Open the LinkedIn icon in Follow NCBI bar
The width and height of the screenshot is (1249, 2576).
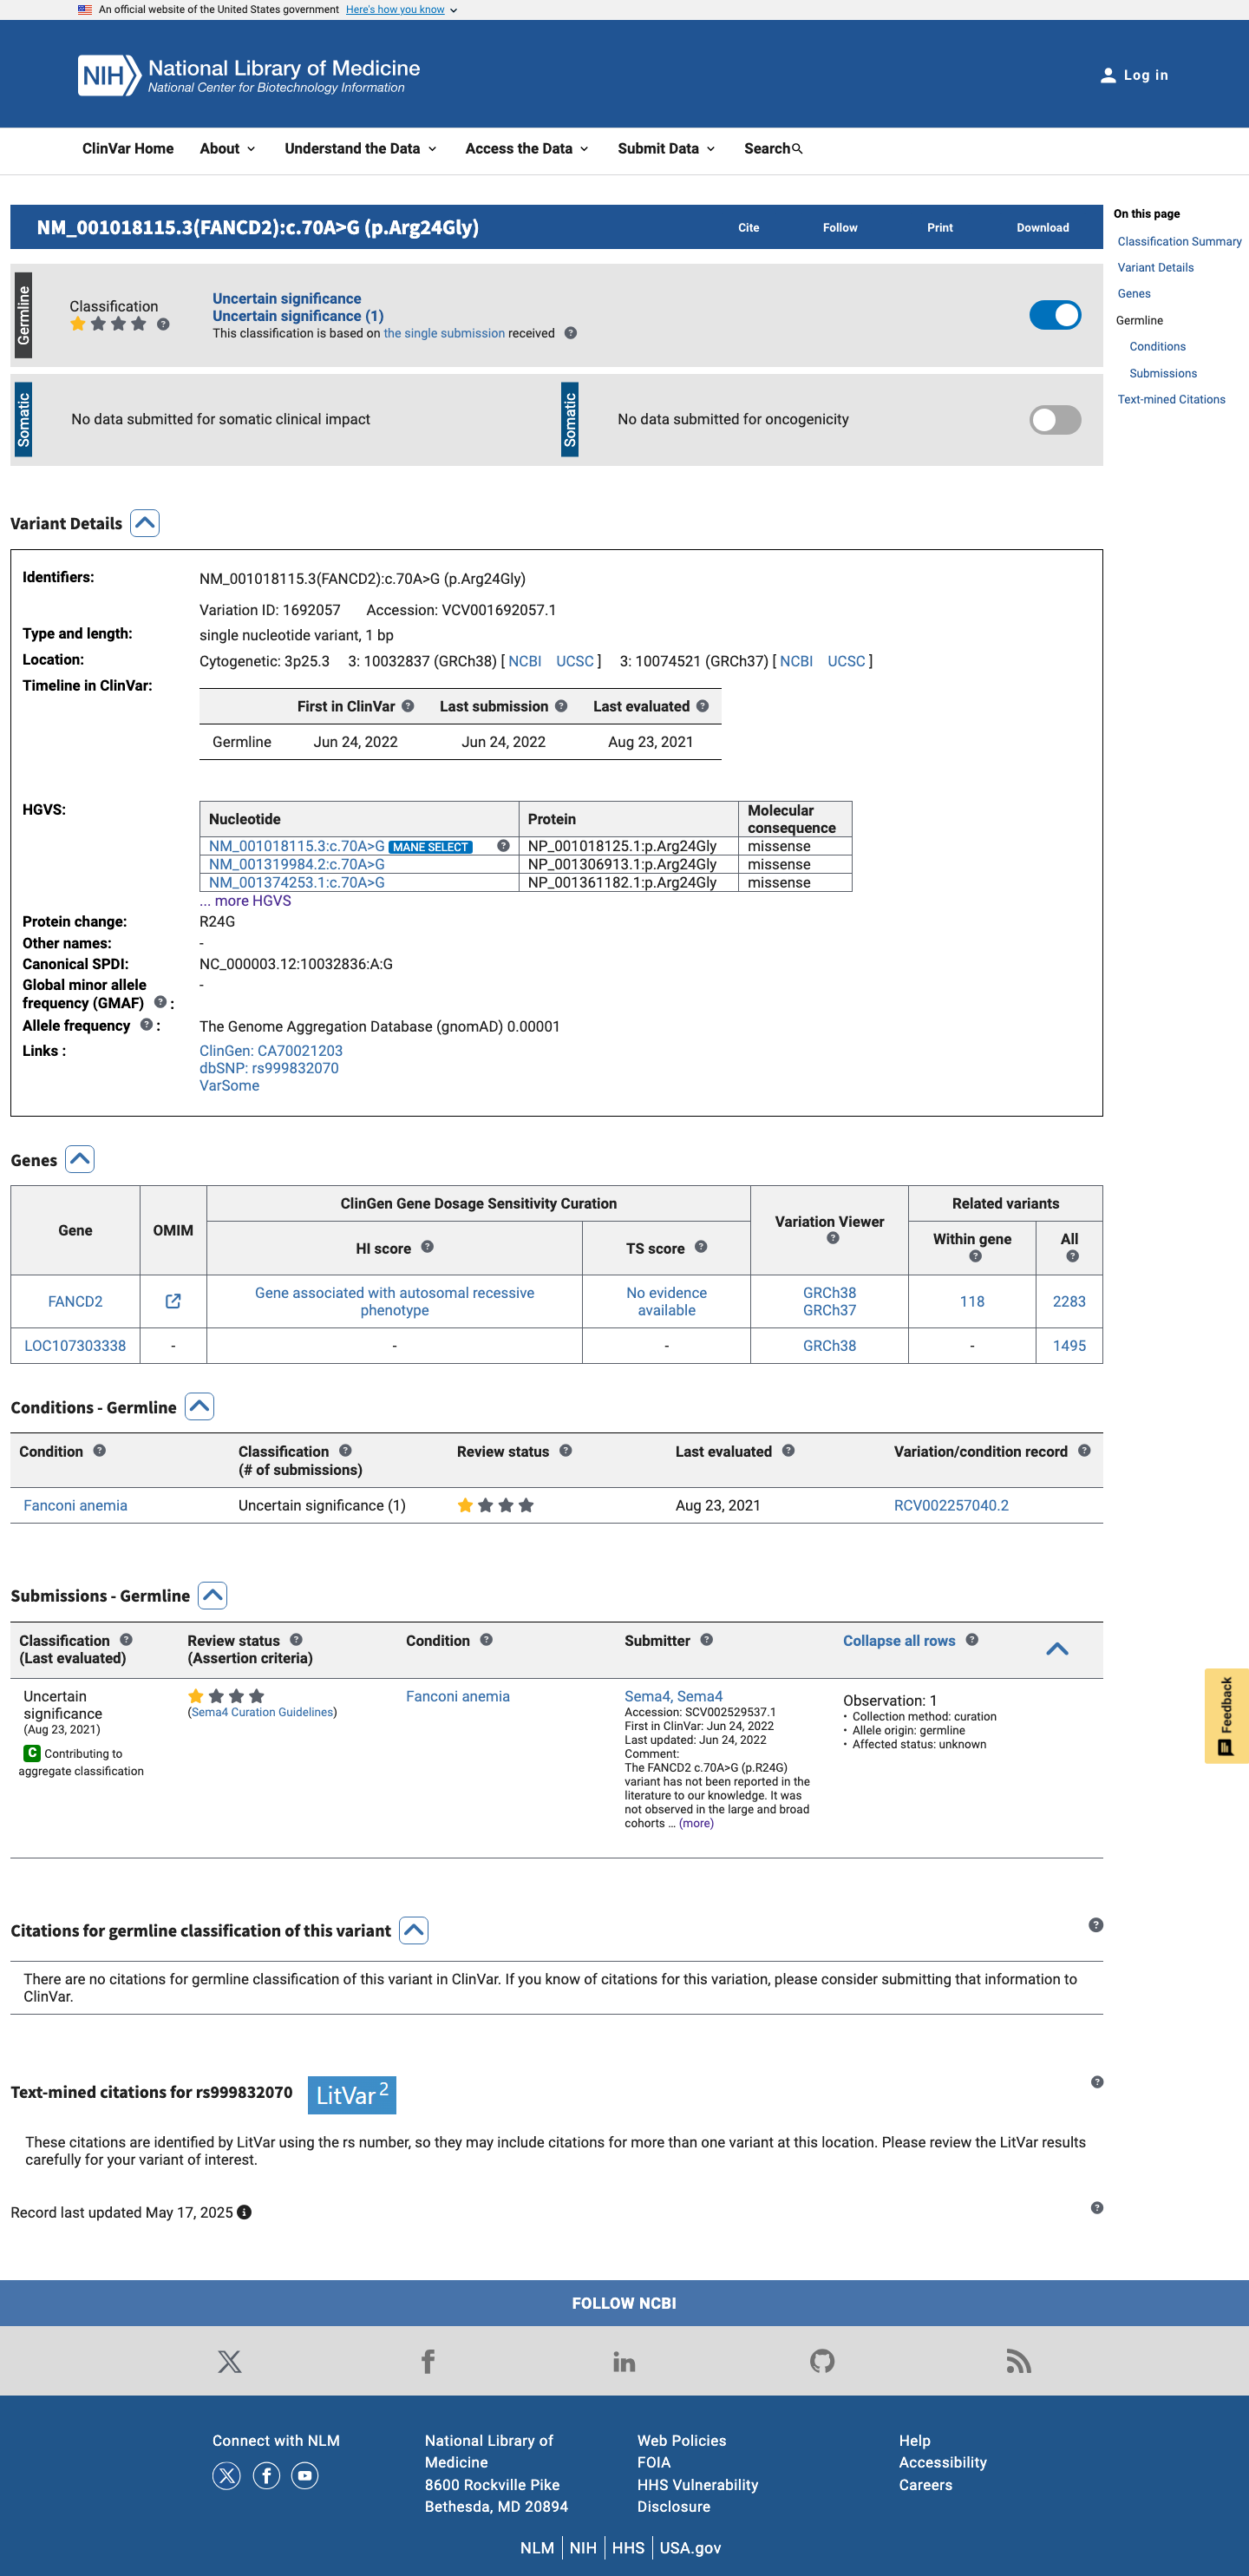tap(624, 2361)
